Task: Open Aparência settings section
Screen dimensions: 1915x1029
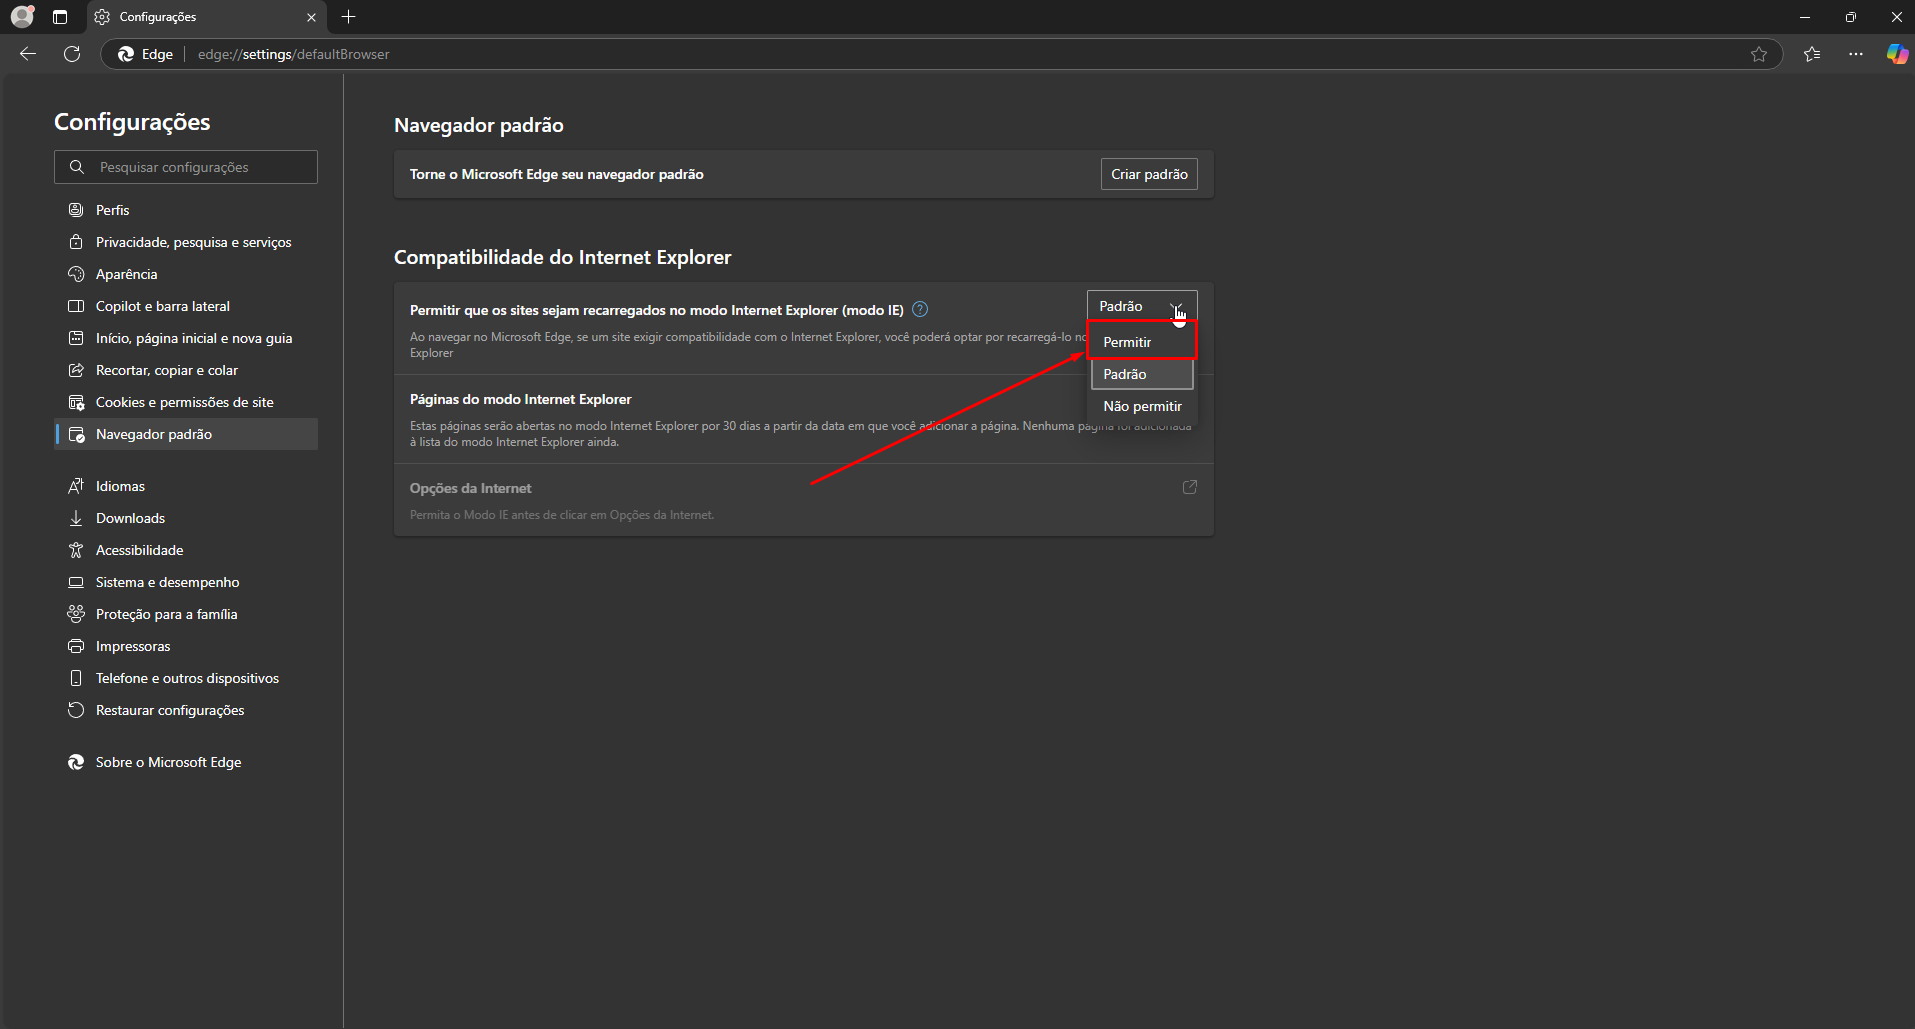Action: 126,274
